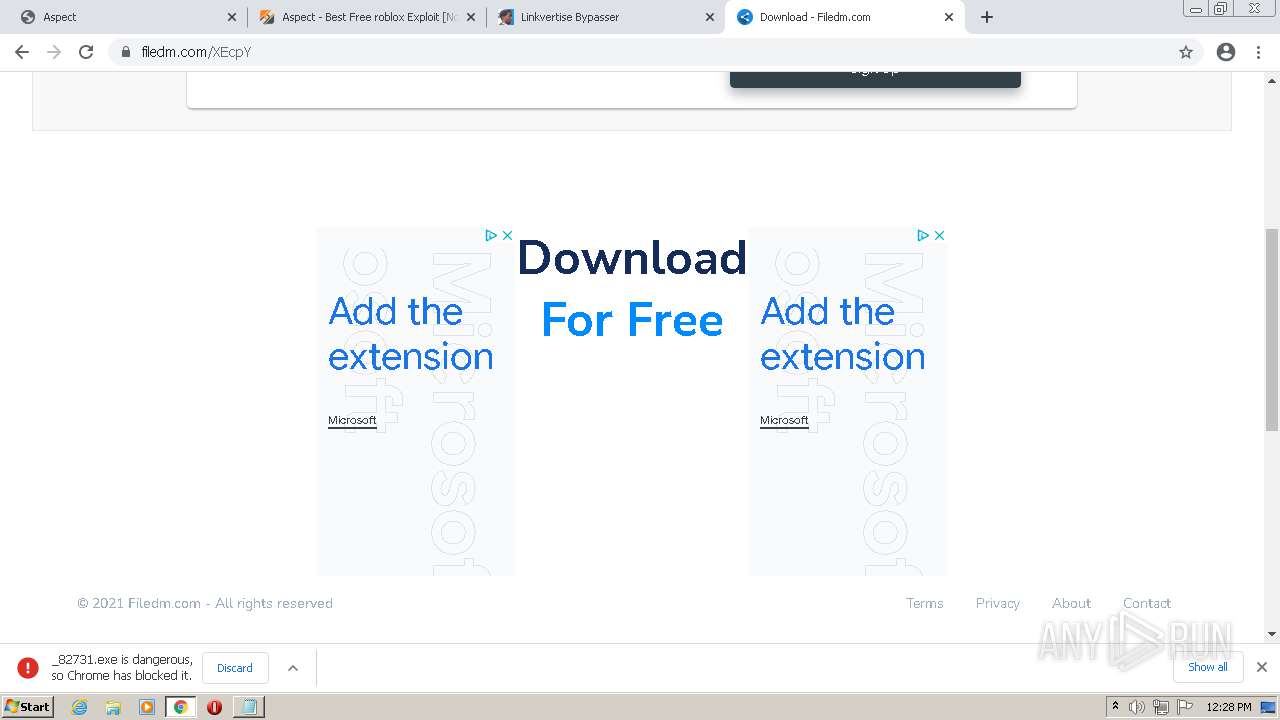
Task: Select the Chrome taskbar icon
Action: (x=180, y=707)
